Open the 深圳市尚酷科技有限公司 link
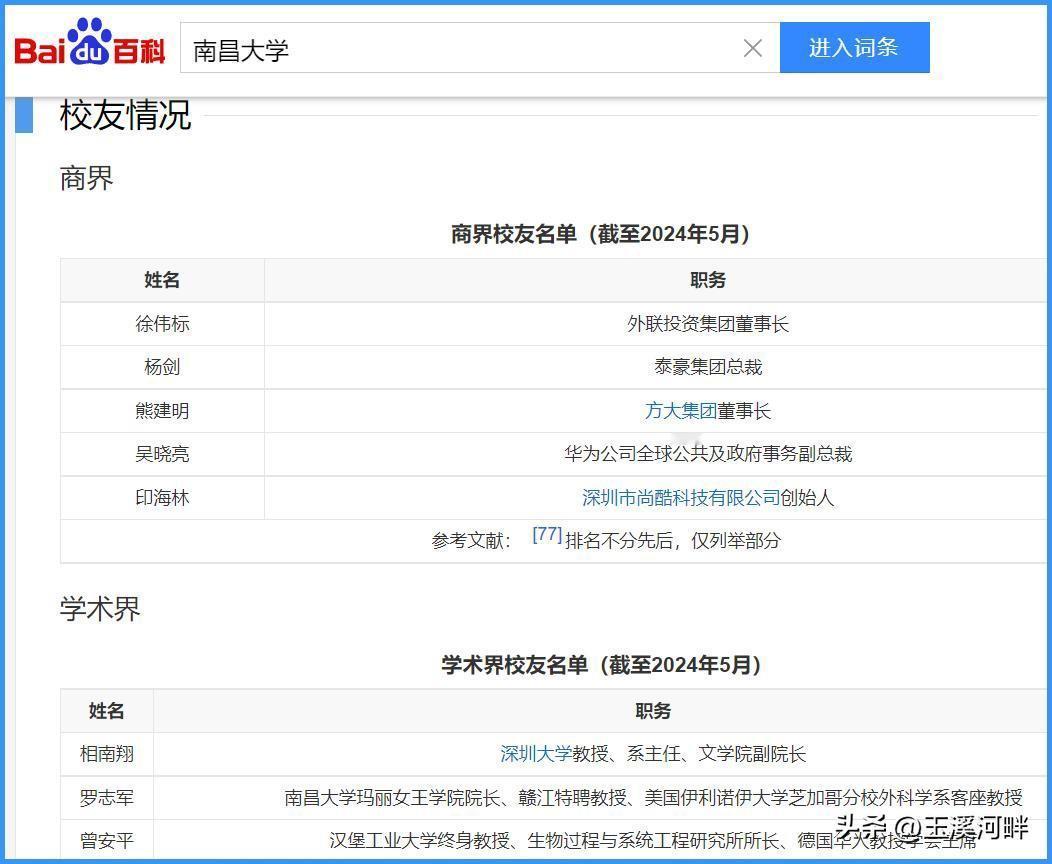 (680, 498)
